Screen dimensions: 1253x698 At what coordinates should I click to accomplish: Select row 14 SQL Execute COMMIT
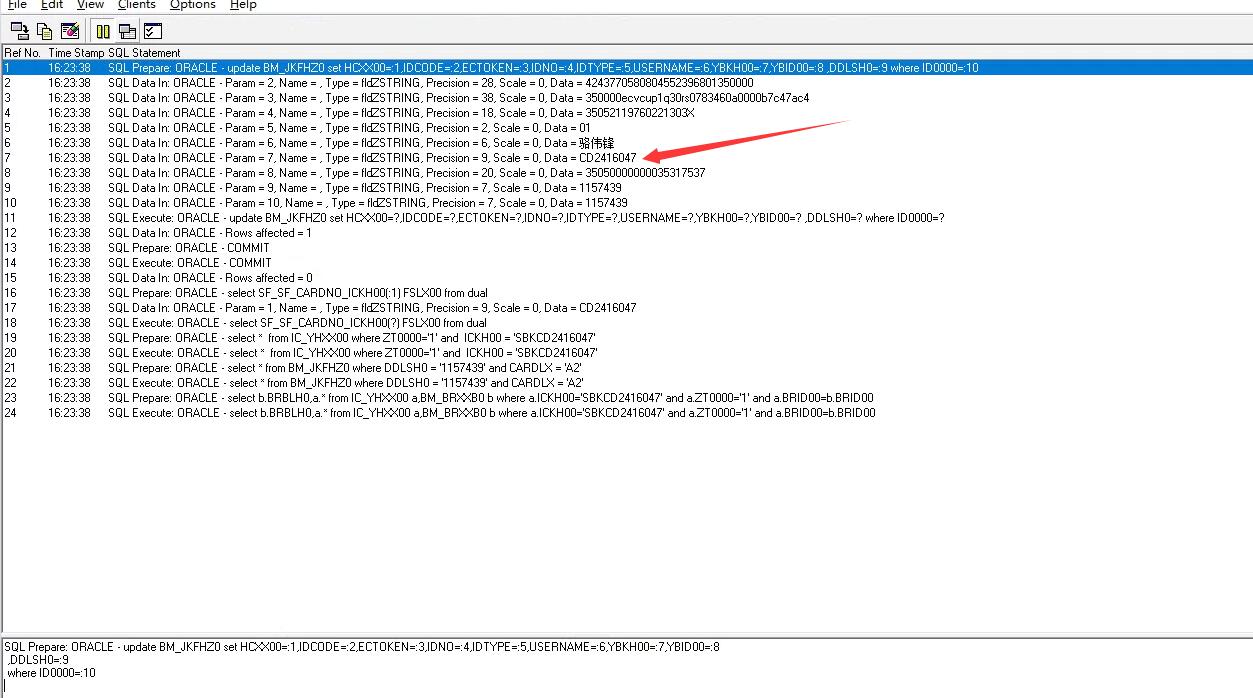coord(626,263)
